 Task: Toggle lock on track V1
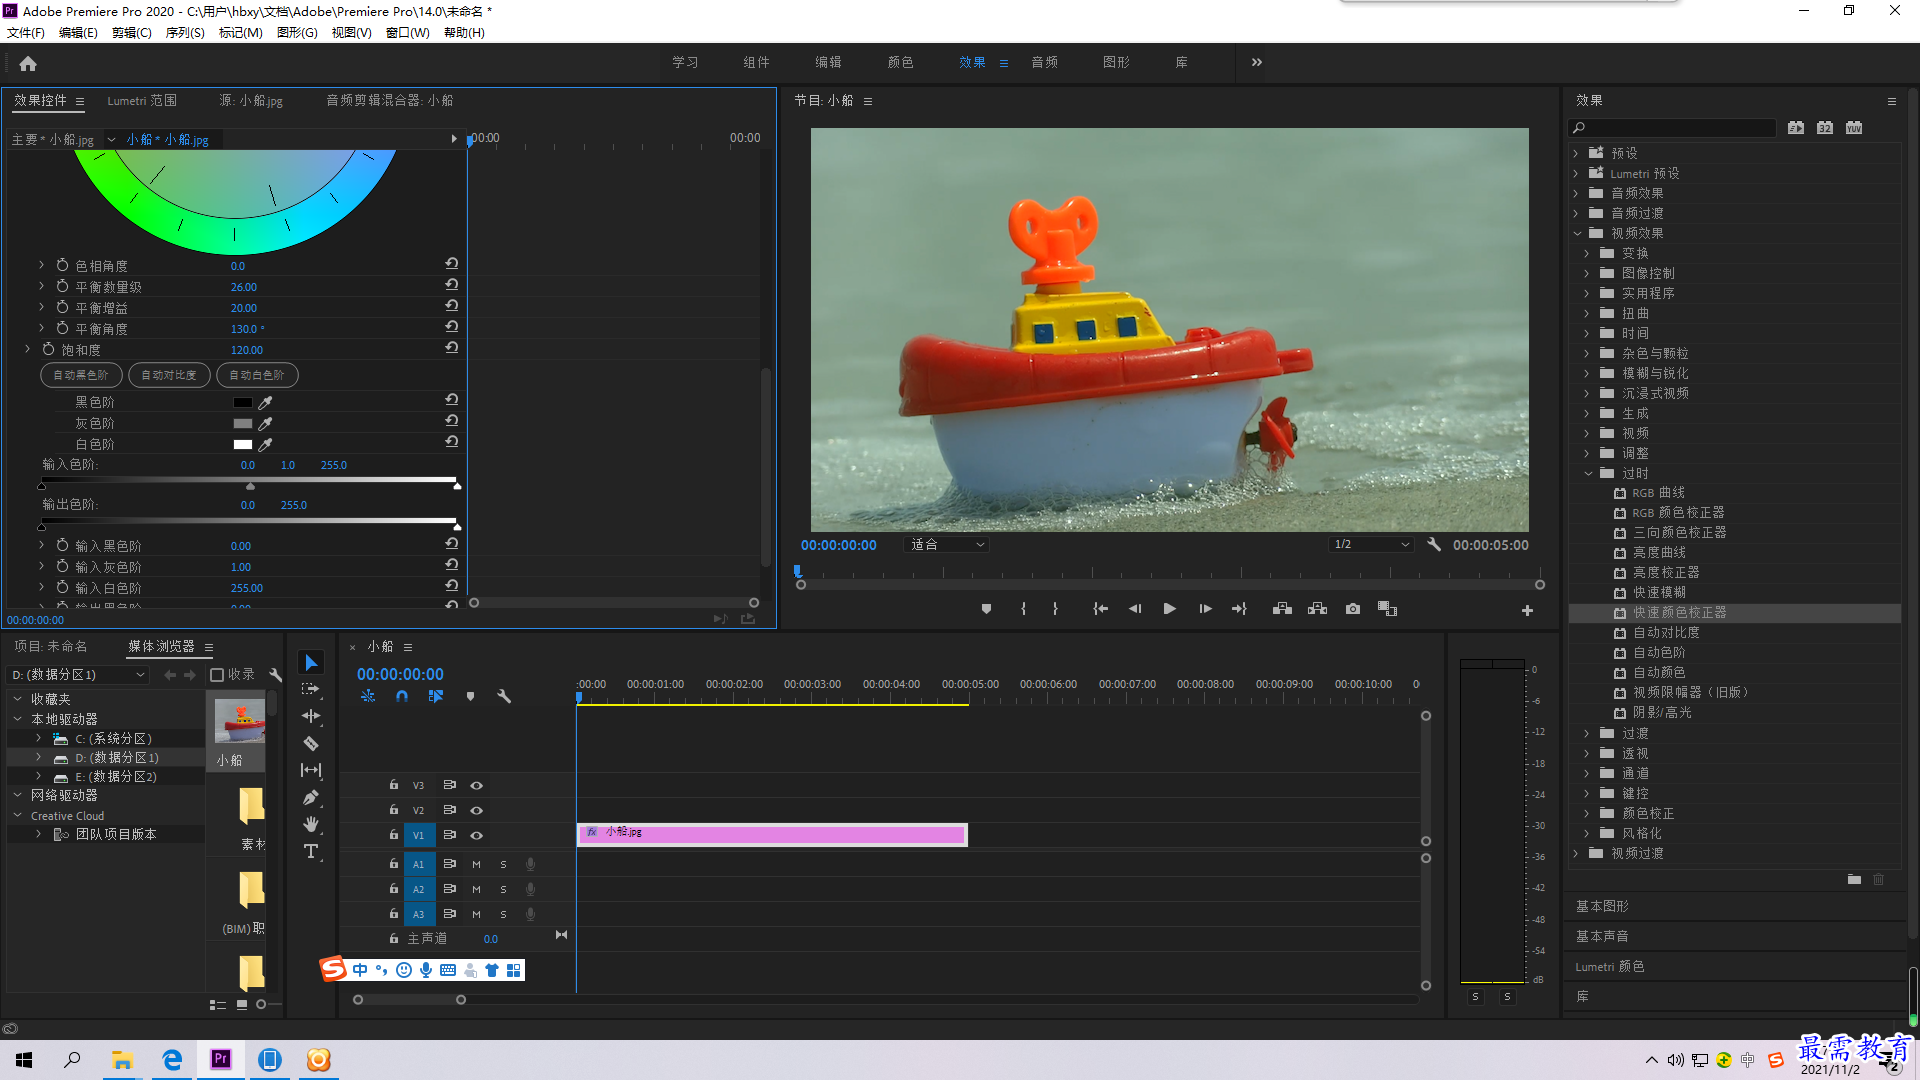coord(394,835)
